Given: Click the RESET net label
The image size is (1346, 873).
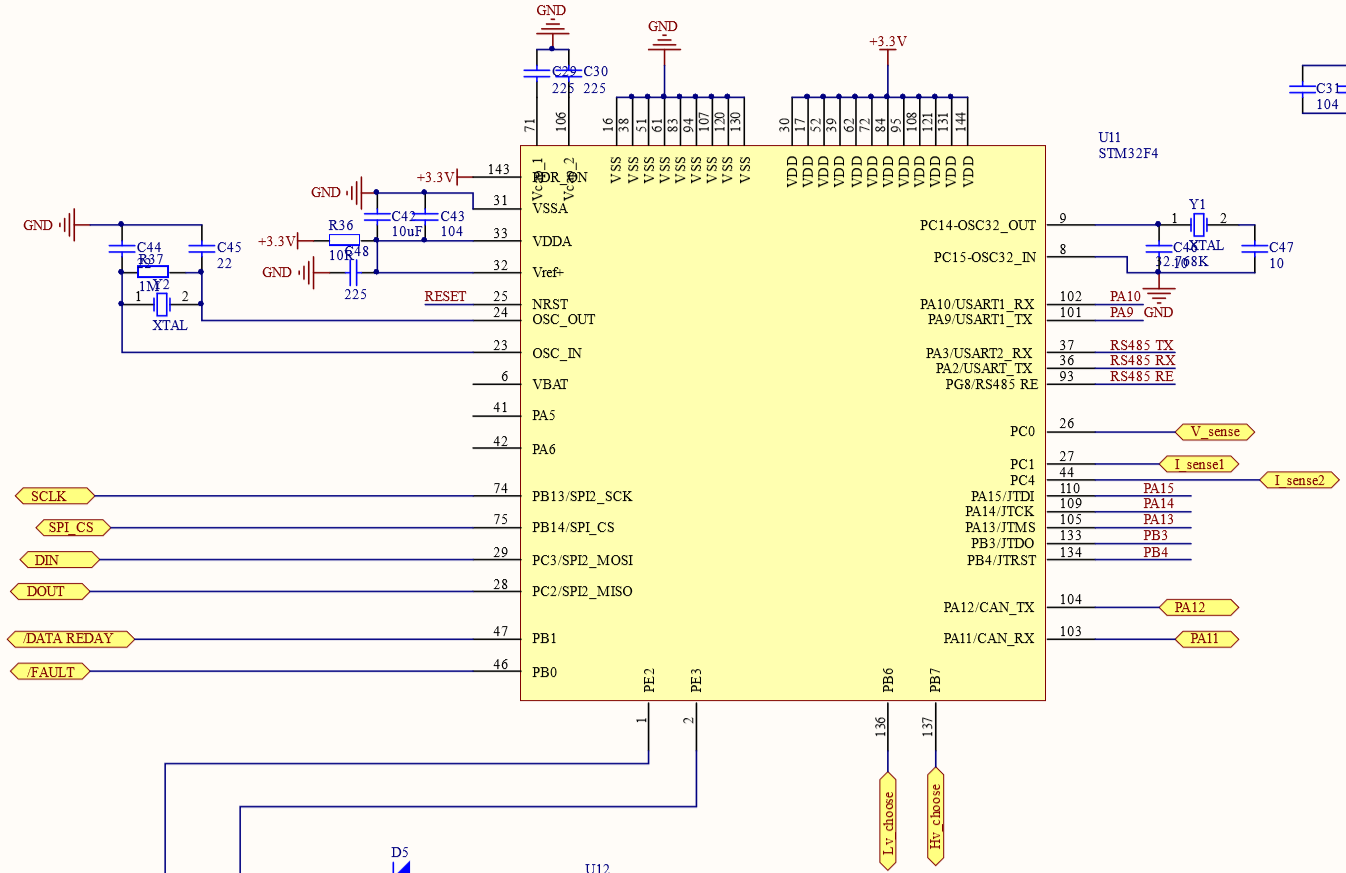Looking at the screenshot, I should (x=445, y=297).
